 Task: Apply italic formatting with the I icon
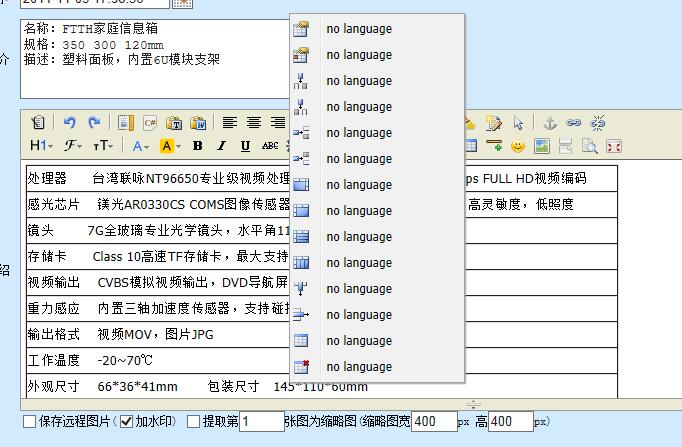(x=221, y=146)
